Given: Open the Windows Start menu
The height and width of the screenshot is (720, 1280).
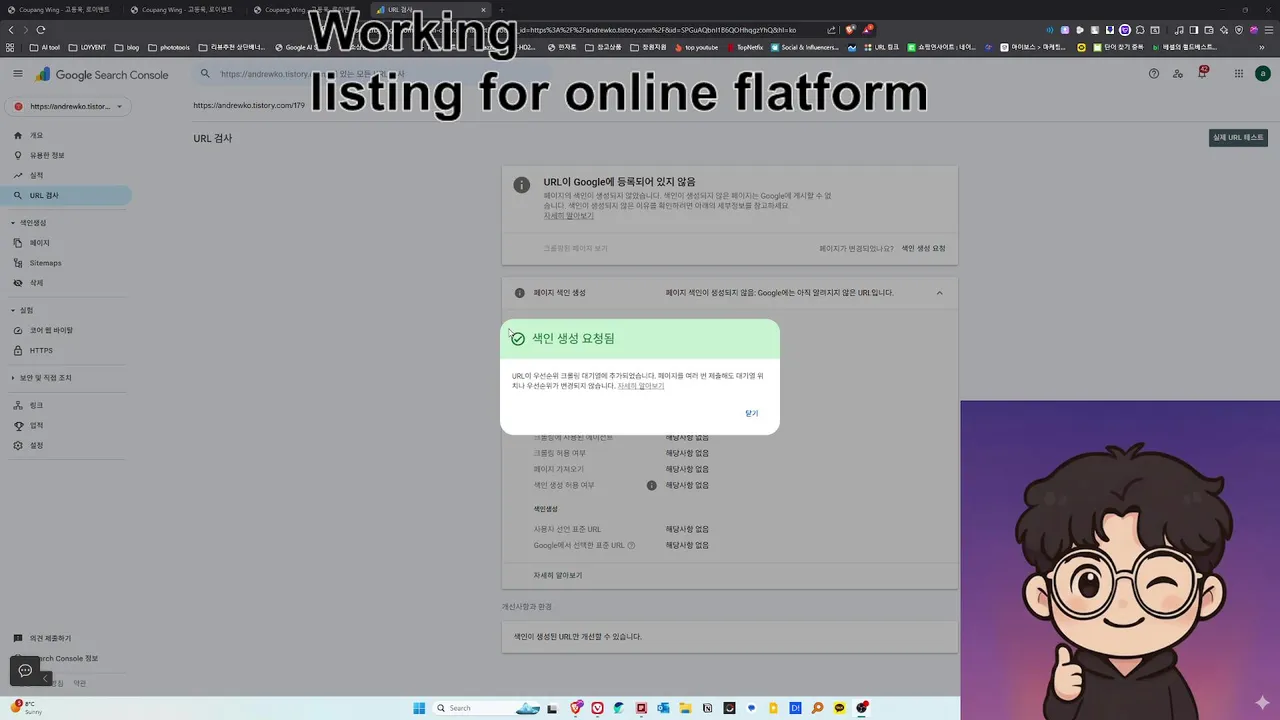Looking at the screenshot, I should pos(418,708).
